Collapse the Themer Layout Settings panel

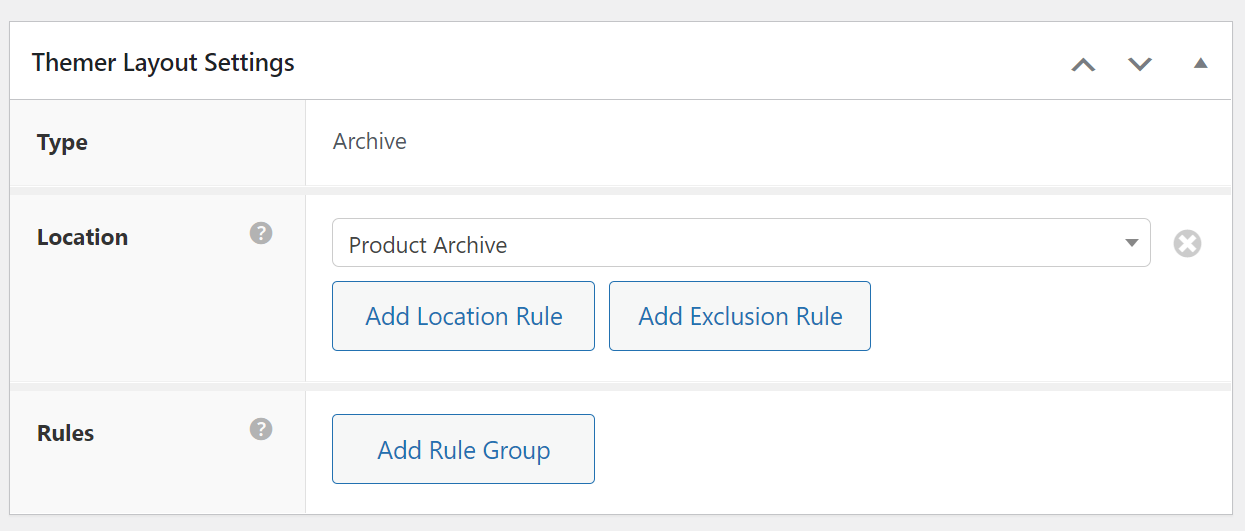click(x=1201, y=63)
